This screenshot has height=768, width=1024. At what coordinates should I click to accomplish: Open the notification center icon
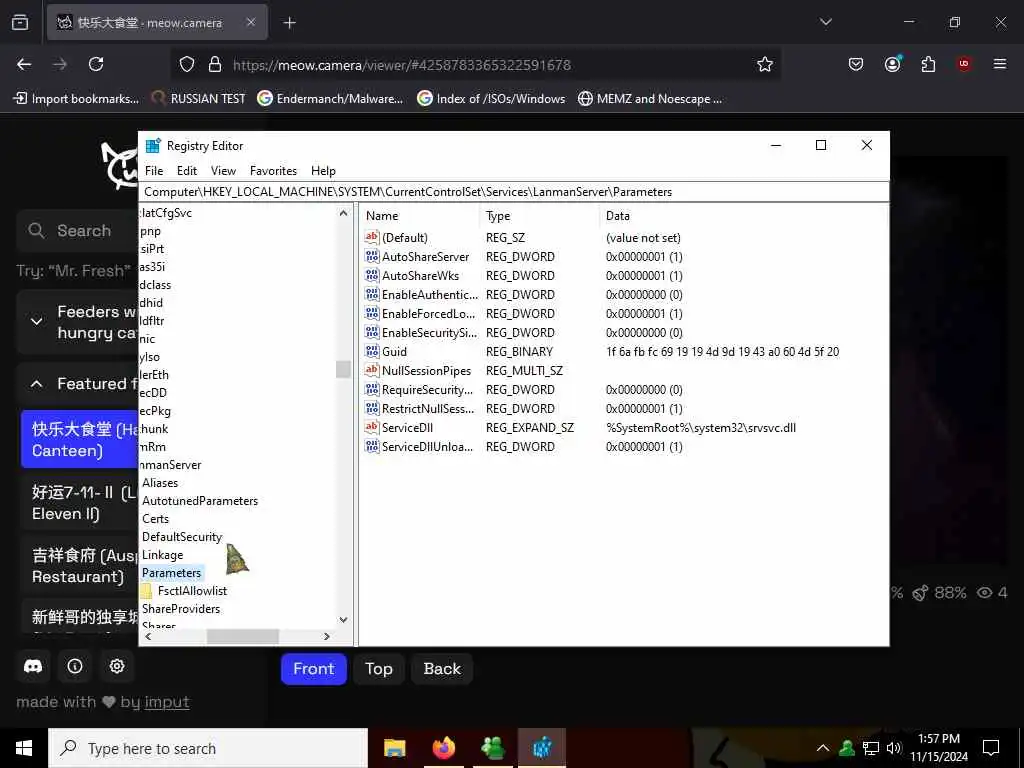click(x=991, y=748)
